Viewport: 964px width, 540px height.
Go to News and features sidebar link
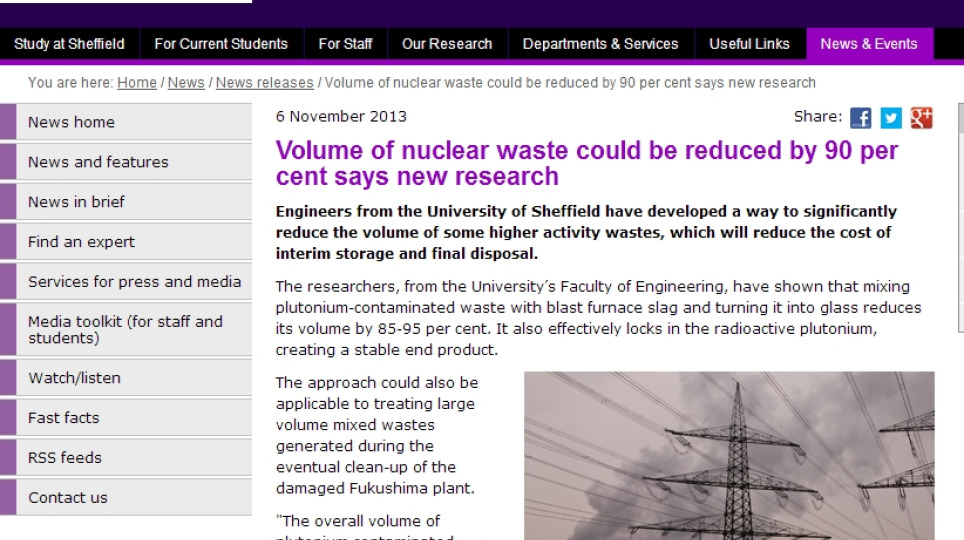coord(98,162)
